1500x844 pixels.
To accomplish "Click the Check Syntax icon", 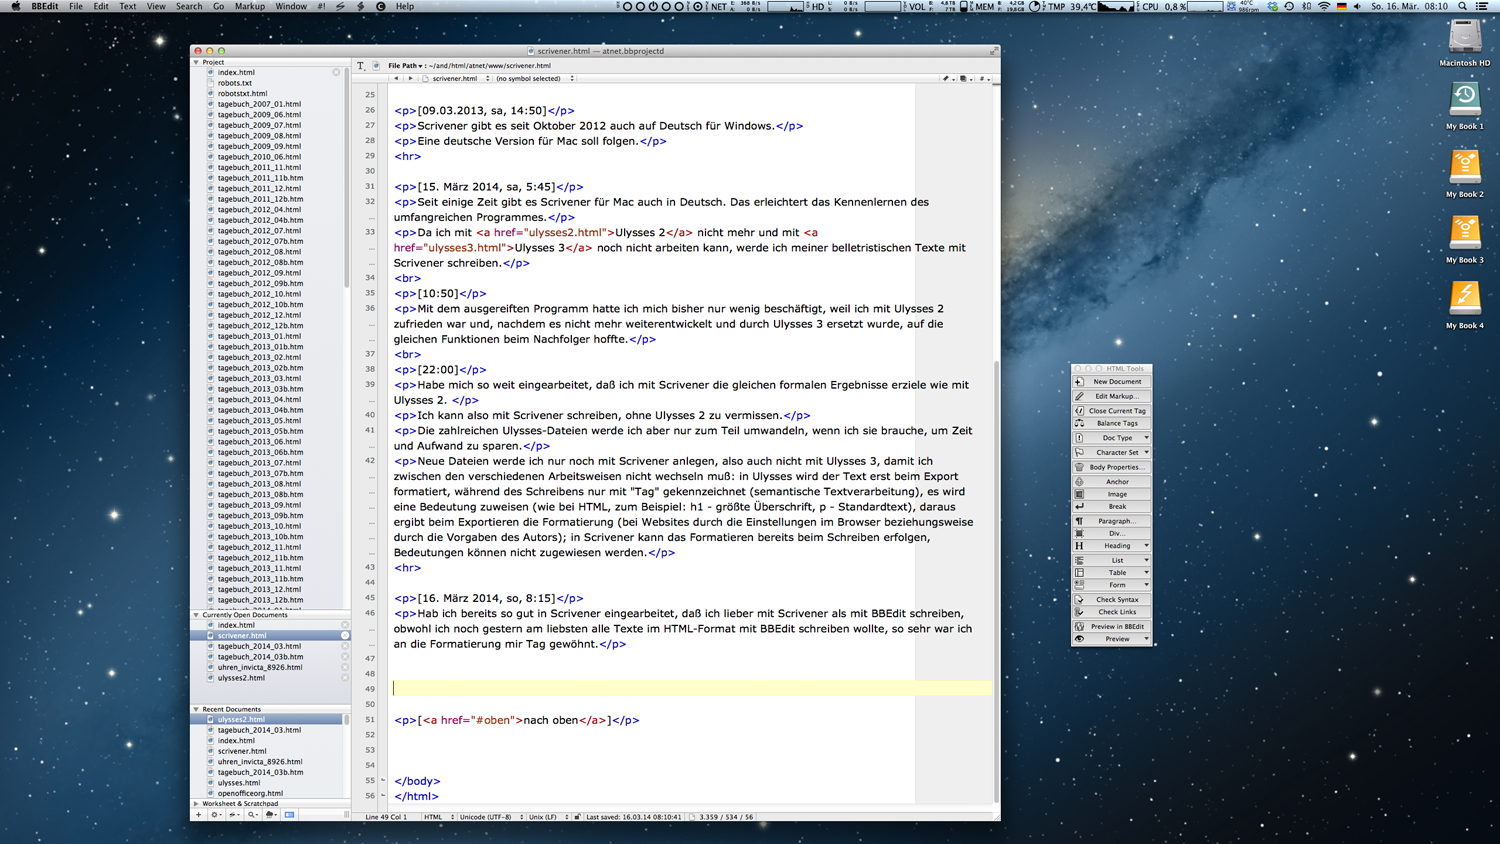I will click(1079, 600).
